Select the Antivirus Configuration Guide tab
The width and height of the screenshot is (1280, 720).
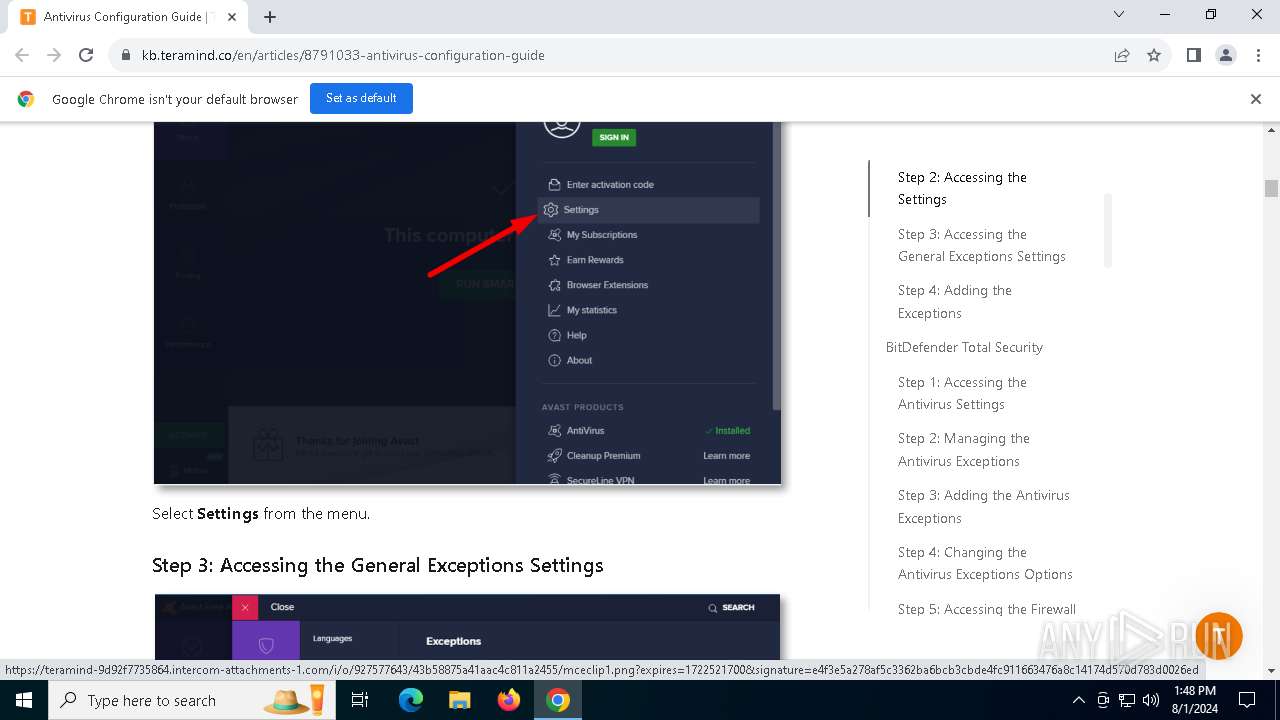pyautogui.click(x=130, y=17)
